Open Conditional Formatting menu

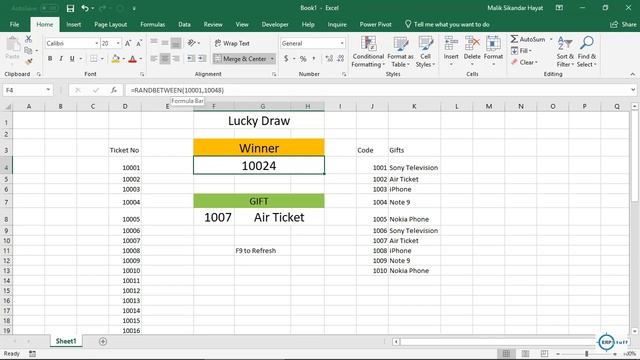pyautogui.click(x=368, y=51)
